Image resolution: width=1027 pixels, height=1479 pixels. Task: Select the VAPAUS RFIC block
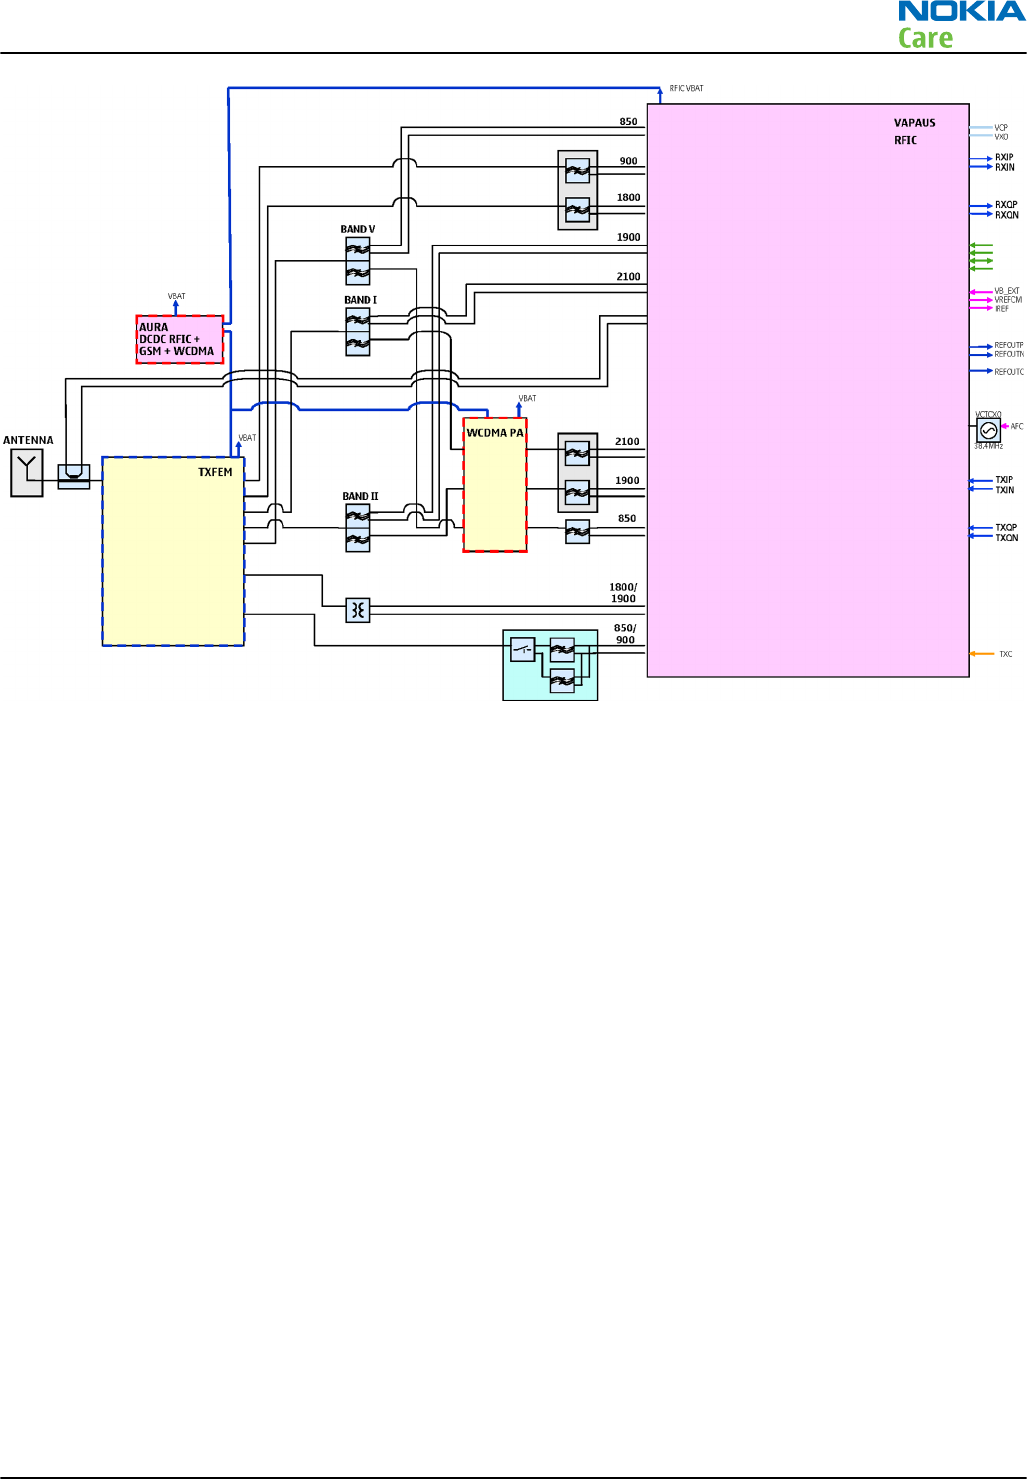tap(808, 390)
